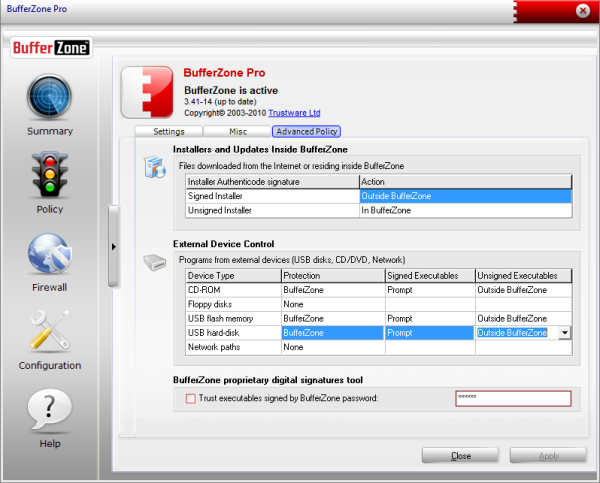Click the Firewall label in sidebar
Viewport: 600px width, 483px height.
tap(50, 287)
